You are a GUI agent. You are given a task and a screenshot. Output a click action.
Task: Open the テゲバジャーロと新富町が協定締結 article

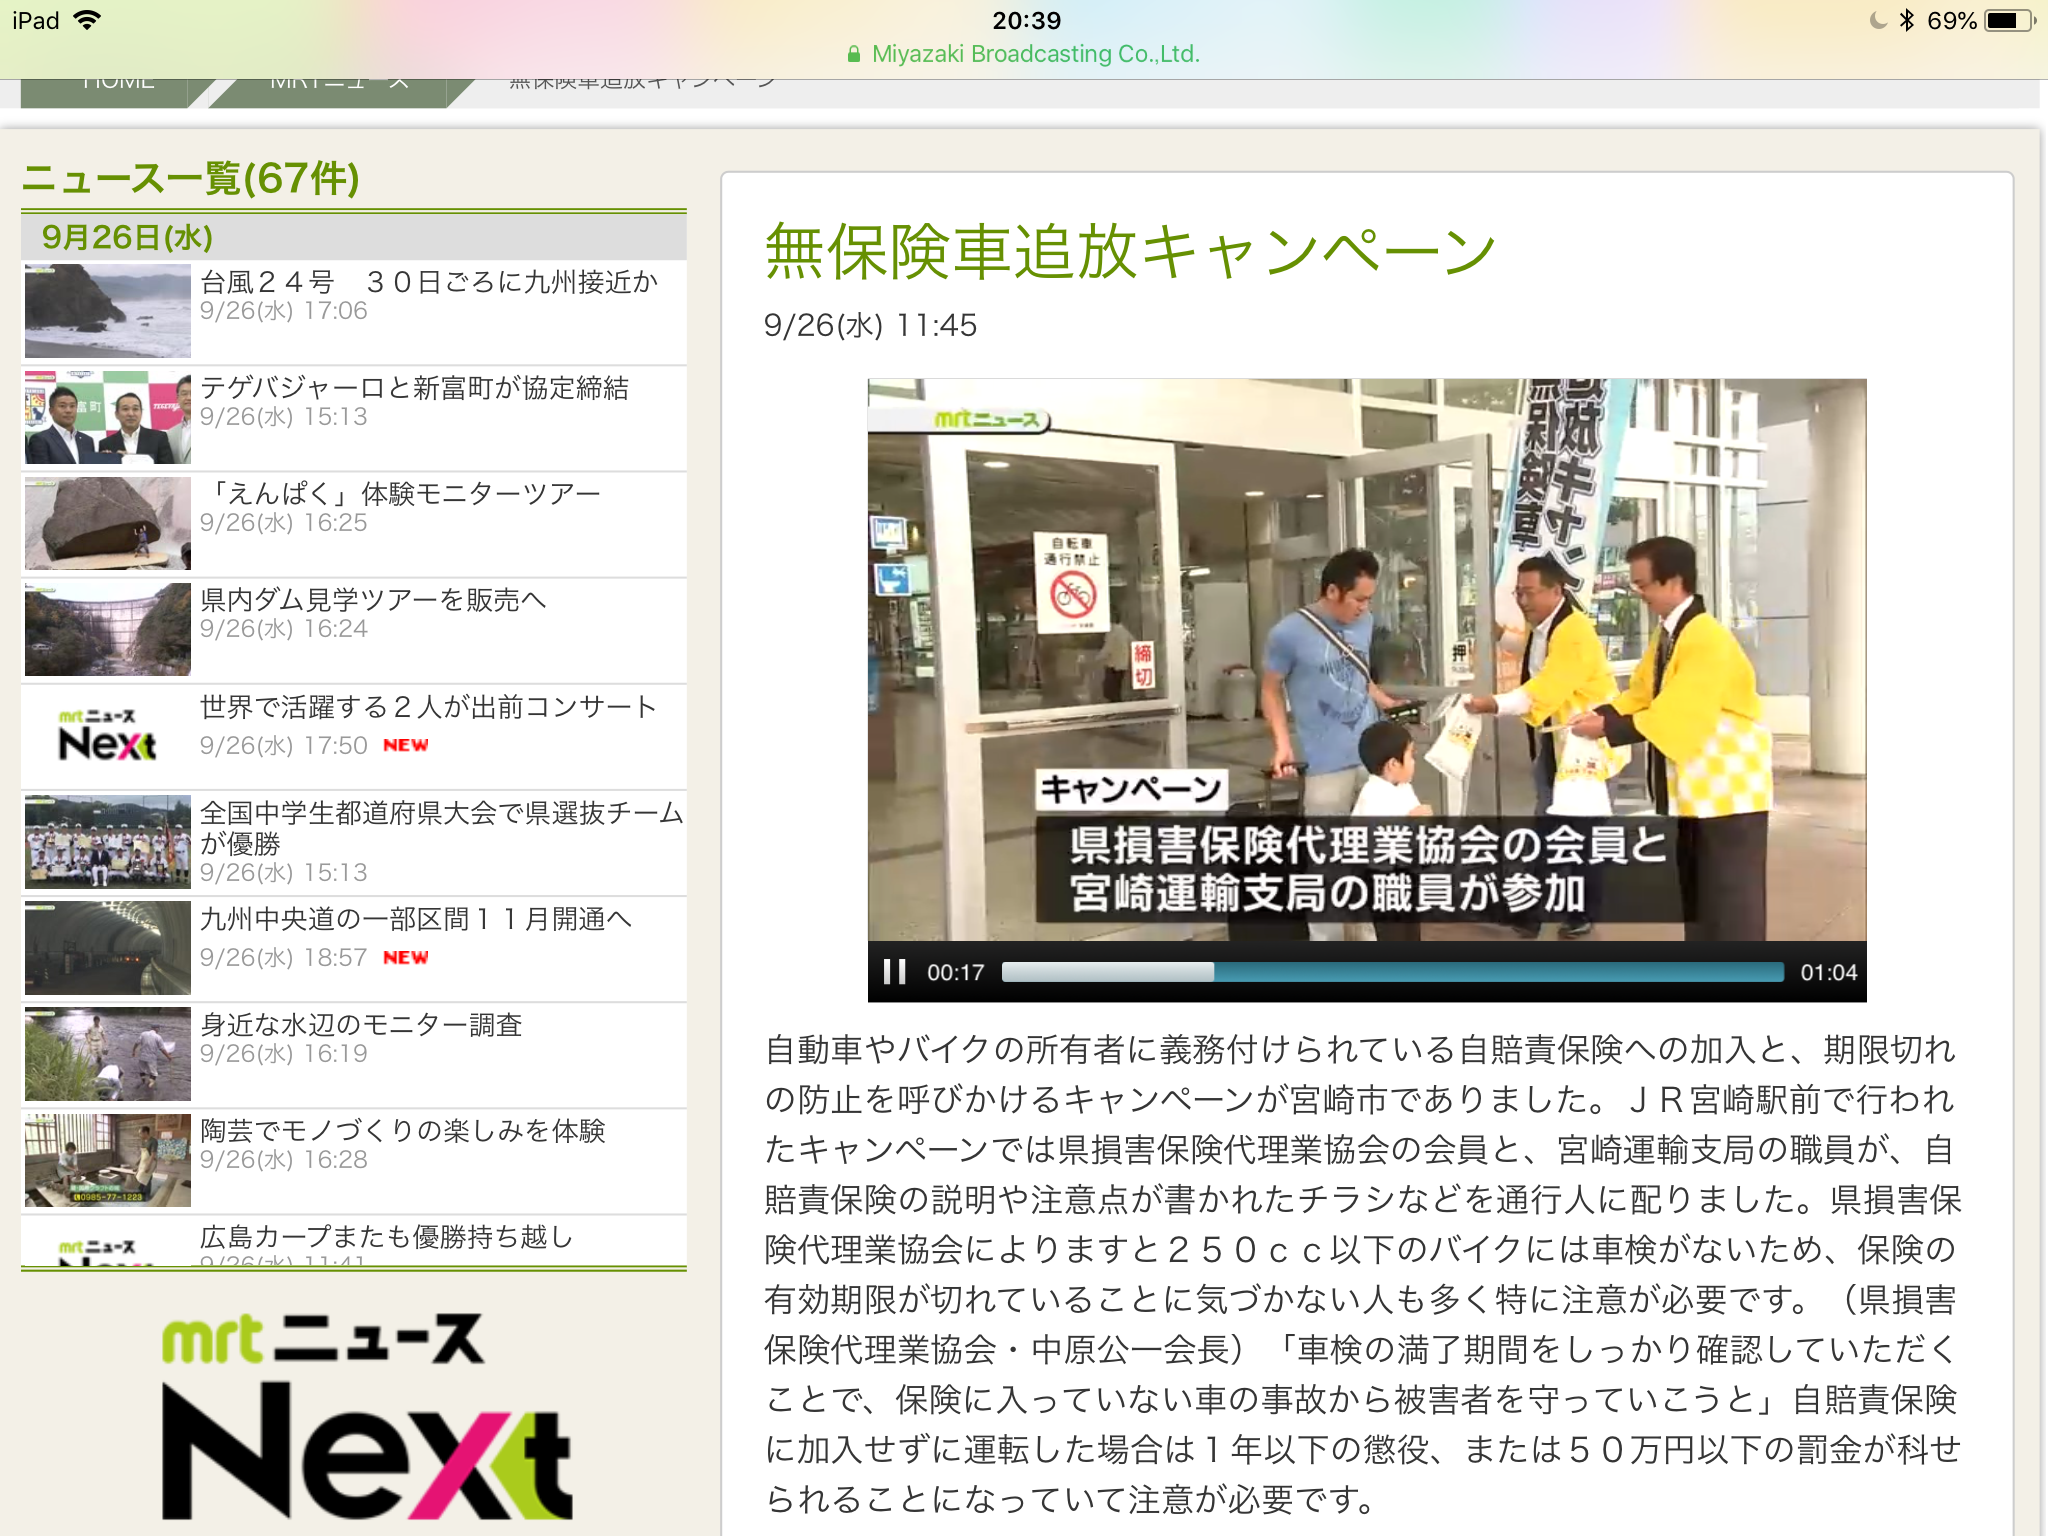coord(354,417)
